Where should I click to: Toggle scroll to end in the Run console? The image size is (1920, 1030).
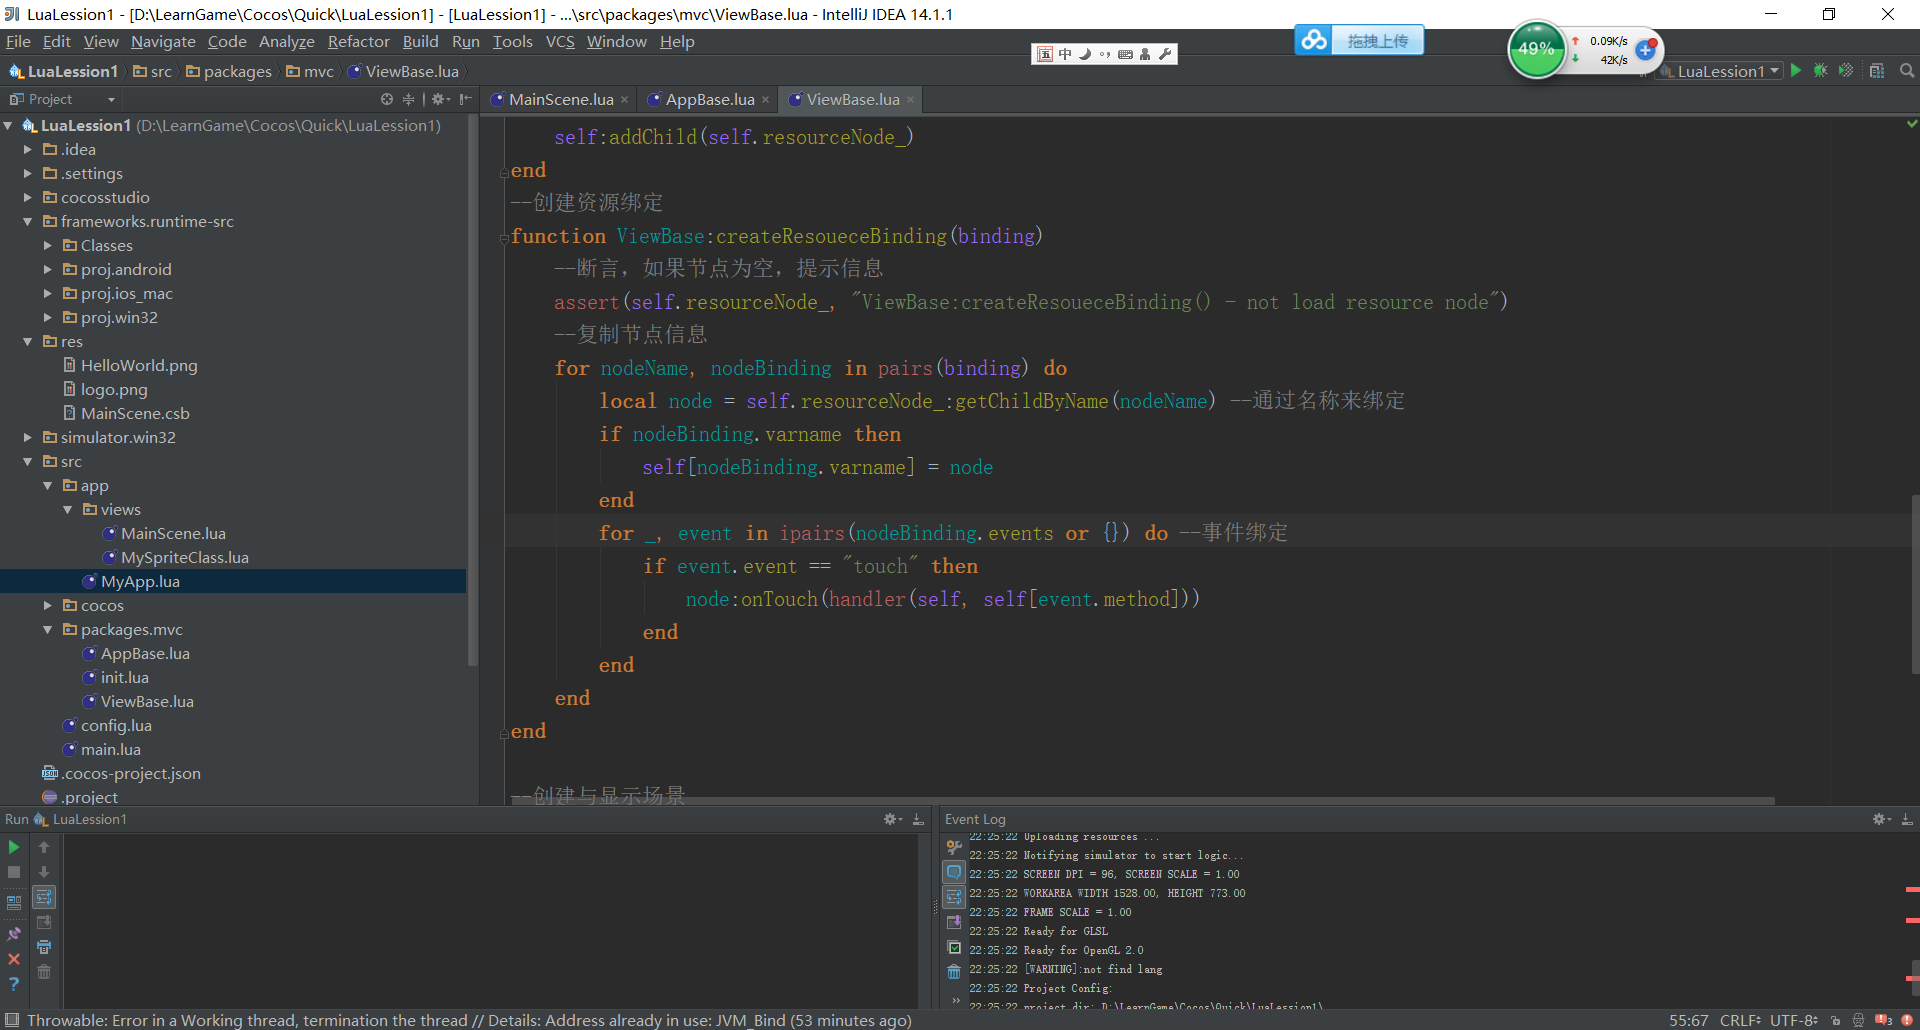(44, 922)
